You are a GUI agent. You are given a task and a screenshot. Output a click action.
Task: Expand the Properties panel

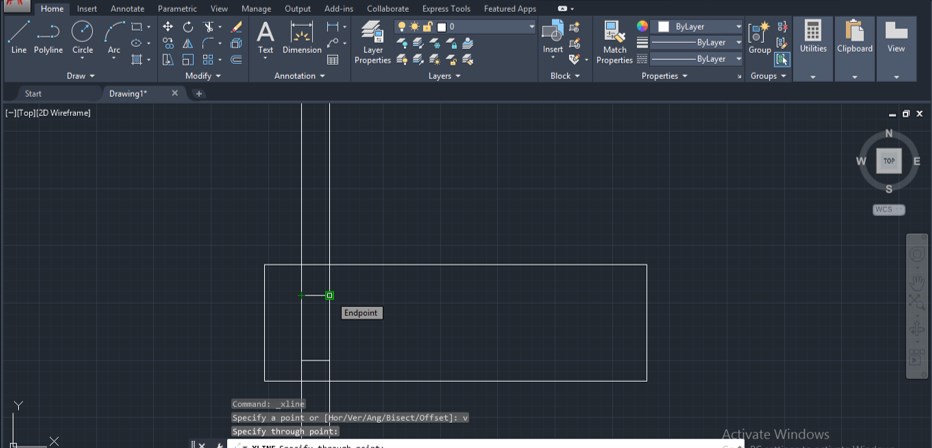tap(664, 76)
